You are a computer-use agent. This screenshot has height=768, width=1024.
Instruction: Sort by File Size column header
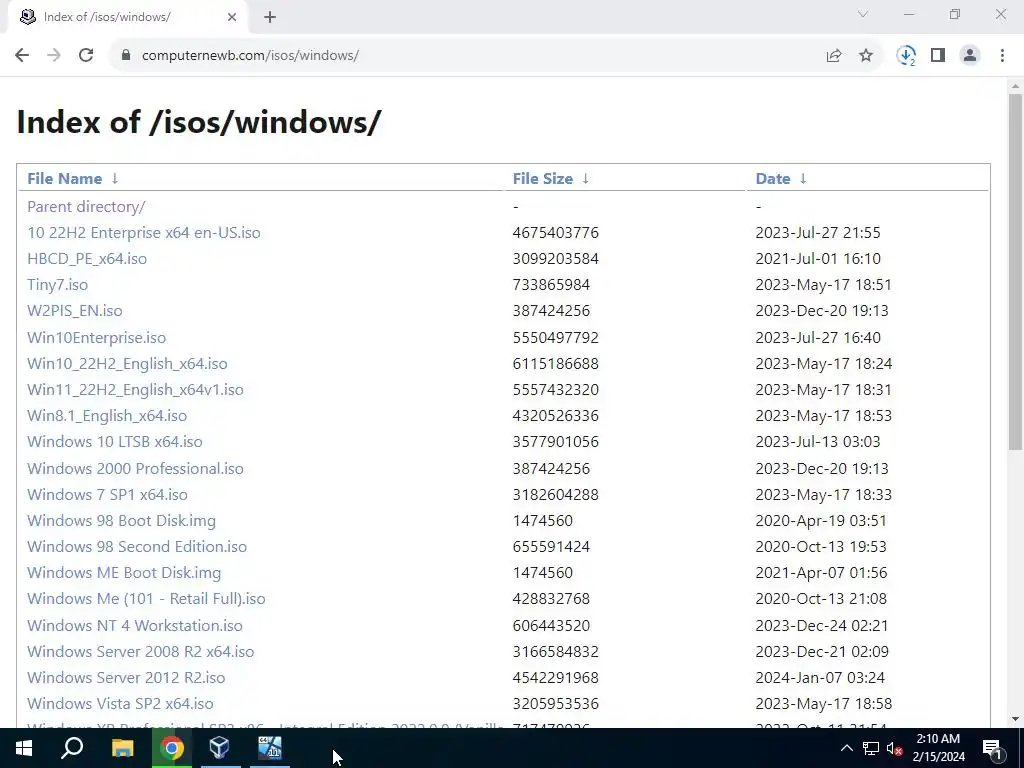coord(543,178)
